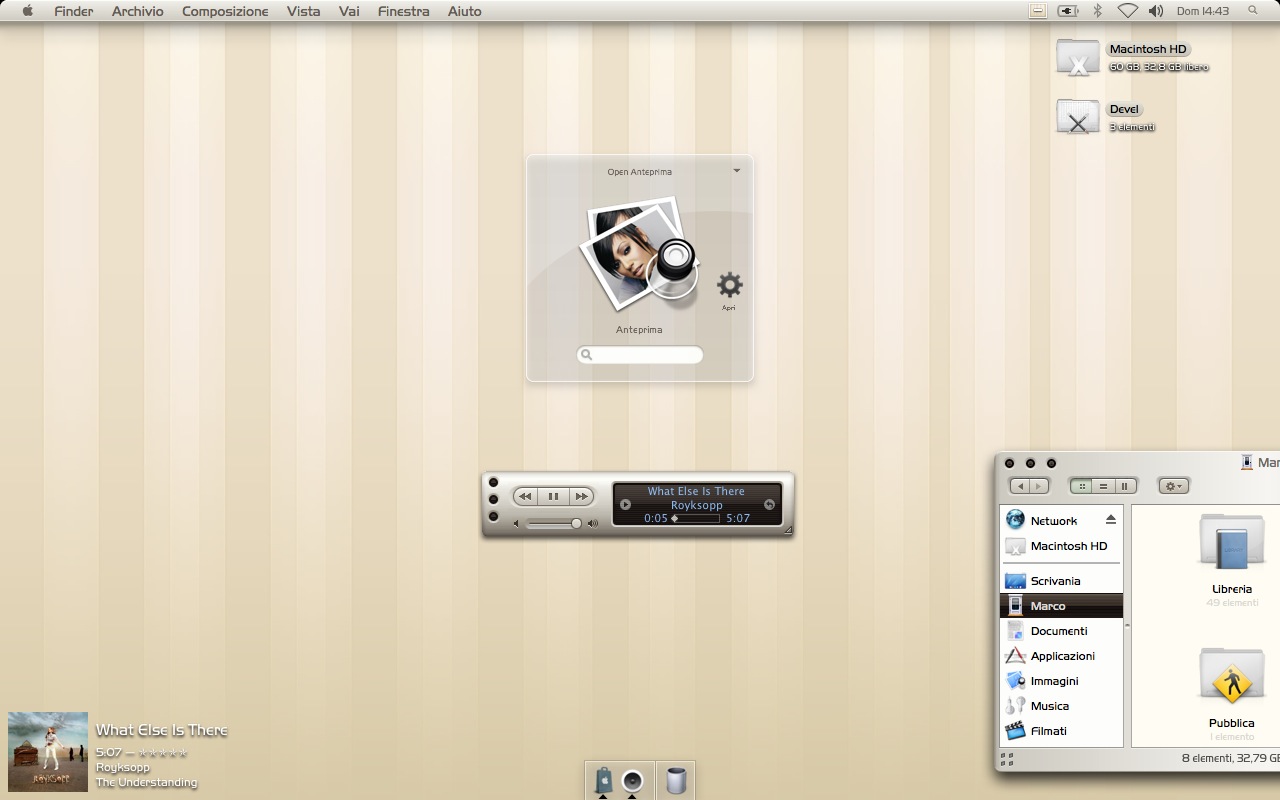Select Scrivania in Finder sidebar

click(1061, 581)
